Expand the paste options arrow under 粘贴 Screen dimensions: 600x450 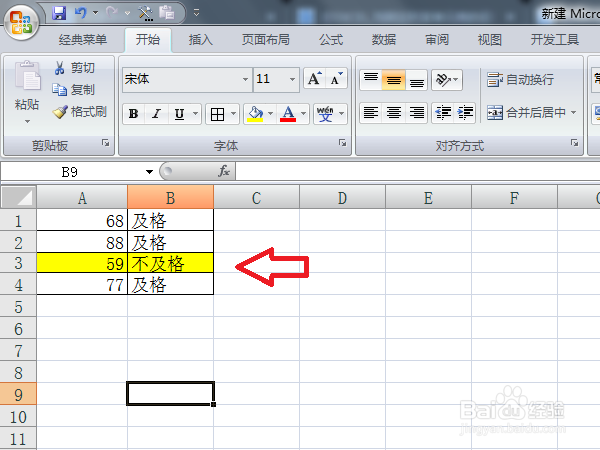(27, 122)
